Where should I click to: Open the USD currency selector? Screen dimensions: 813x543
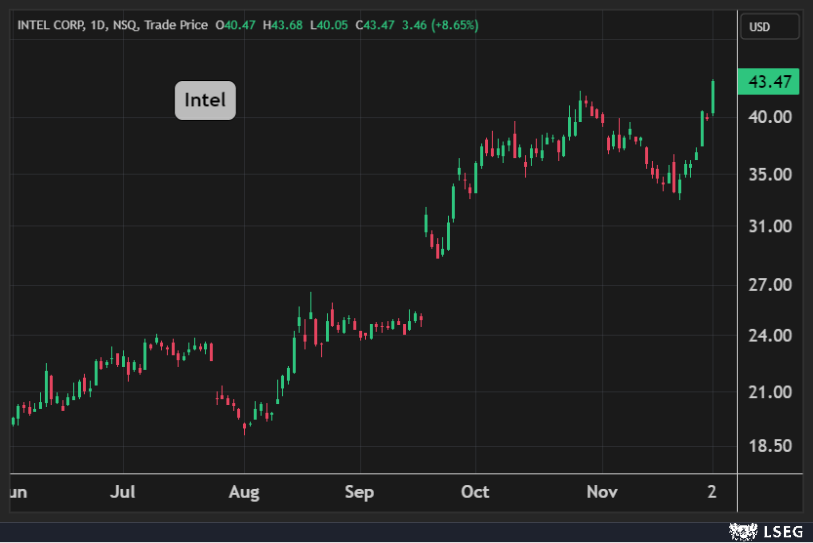[x=769, y=27]
